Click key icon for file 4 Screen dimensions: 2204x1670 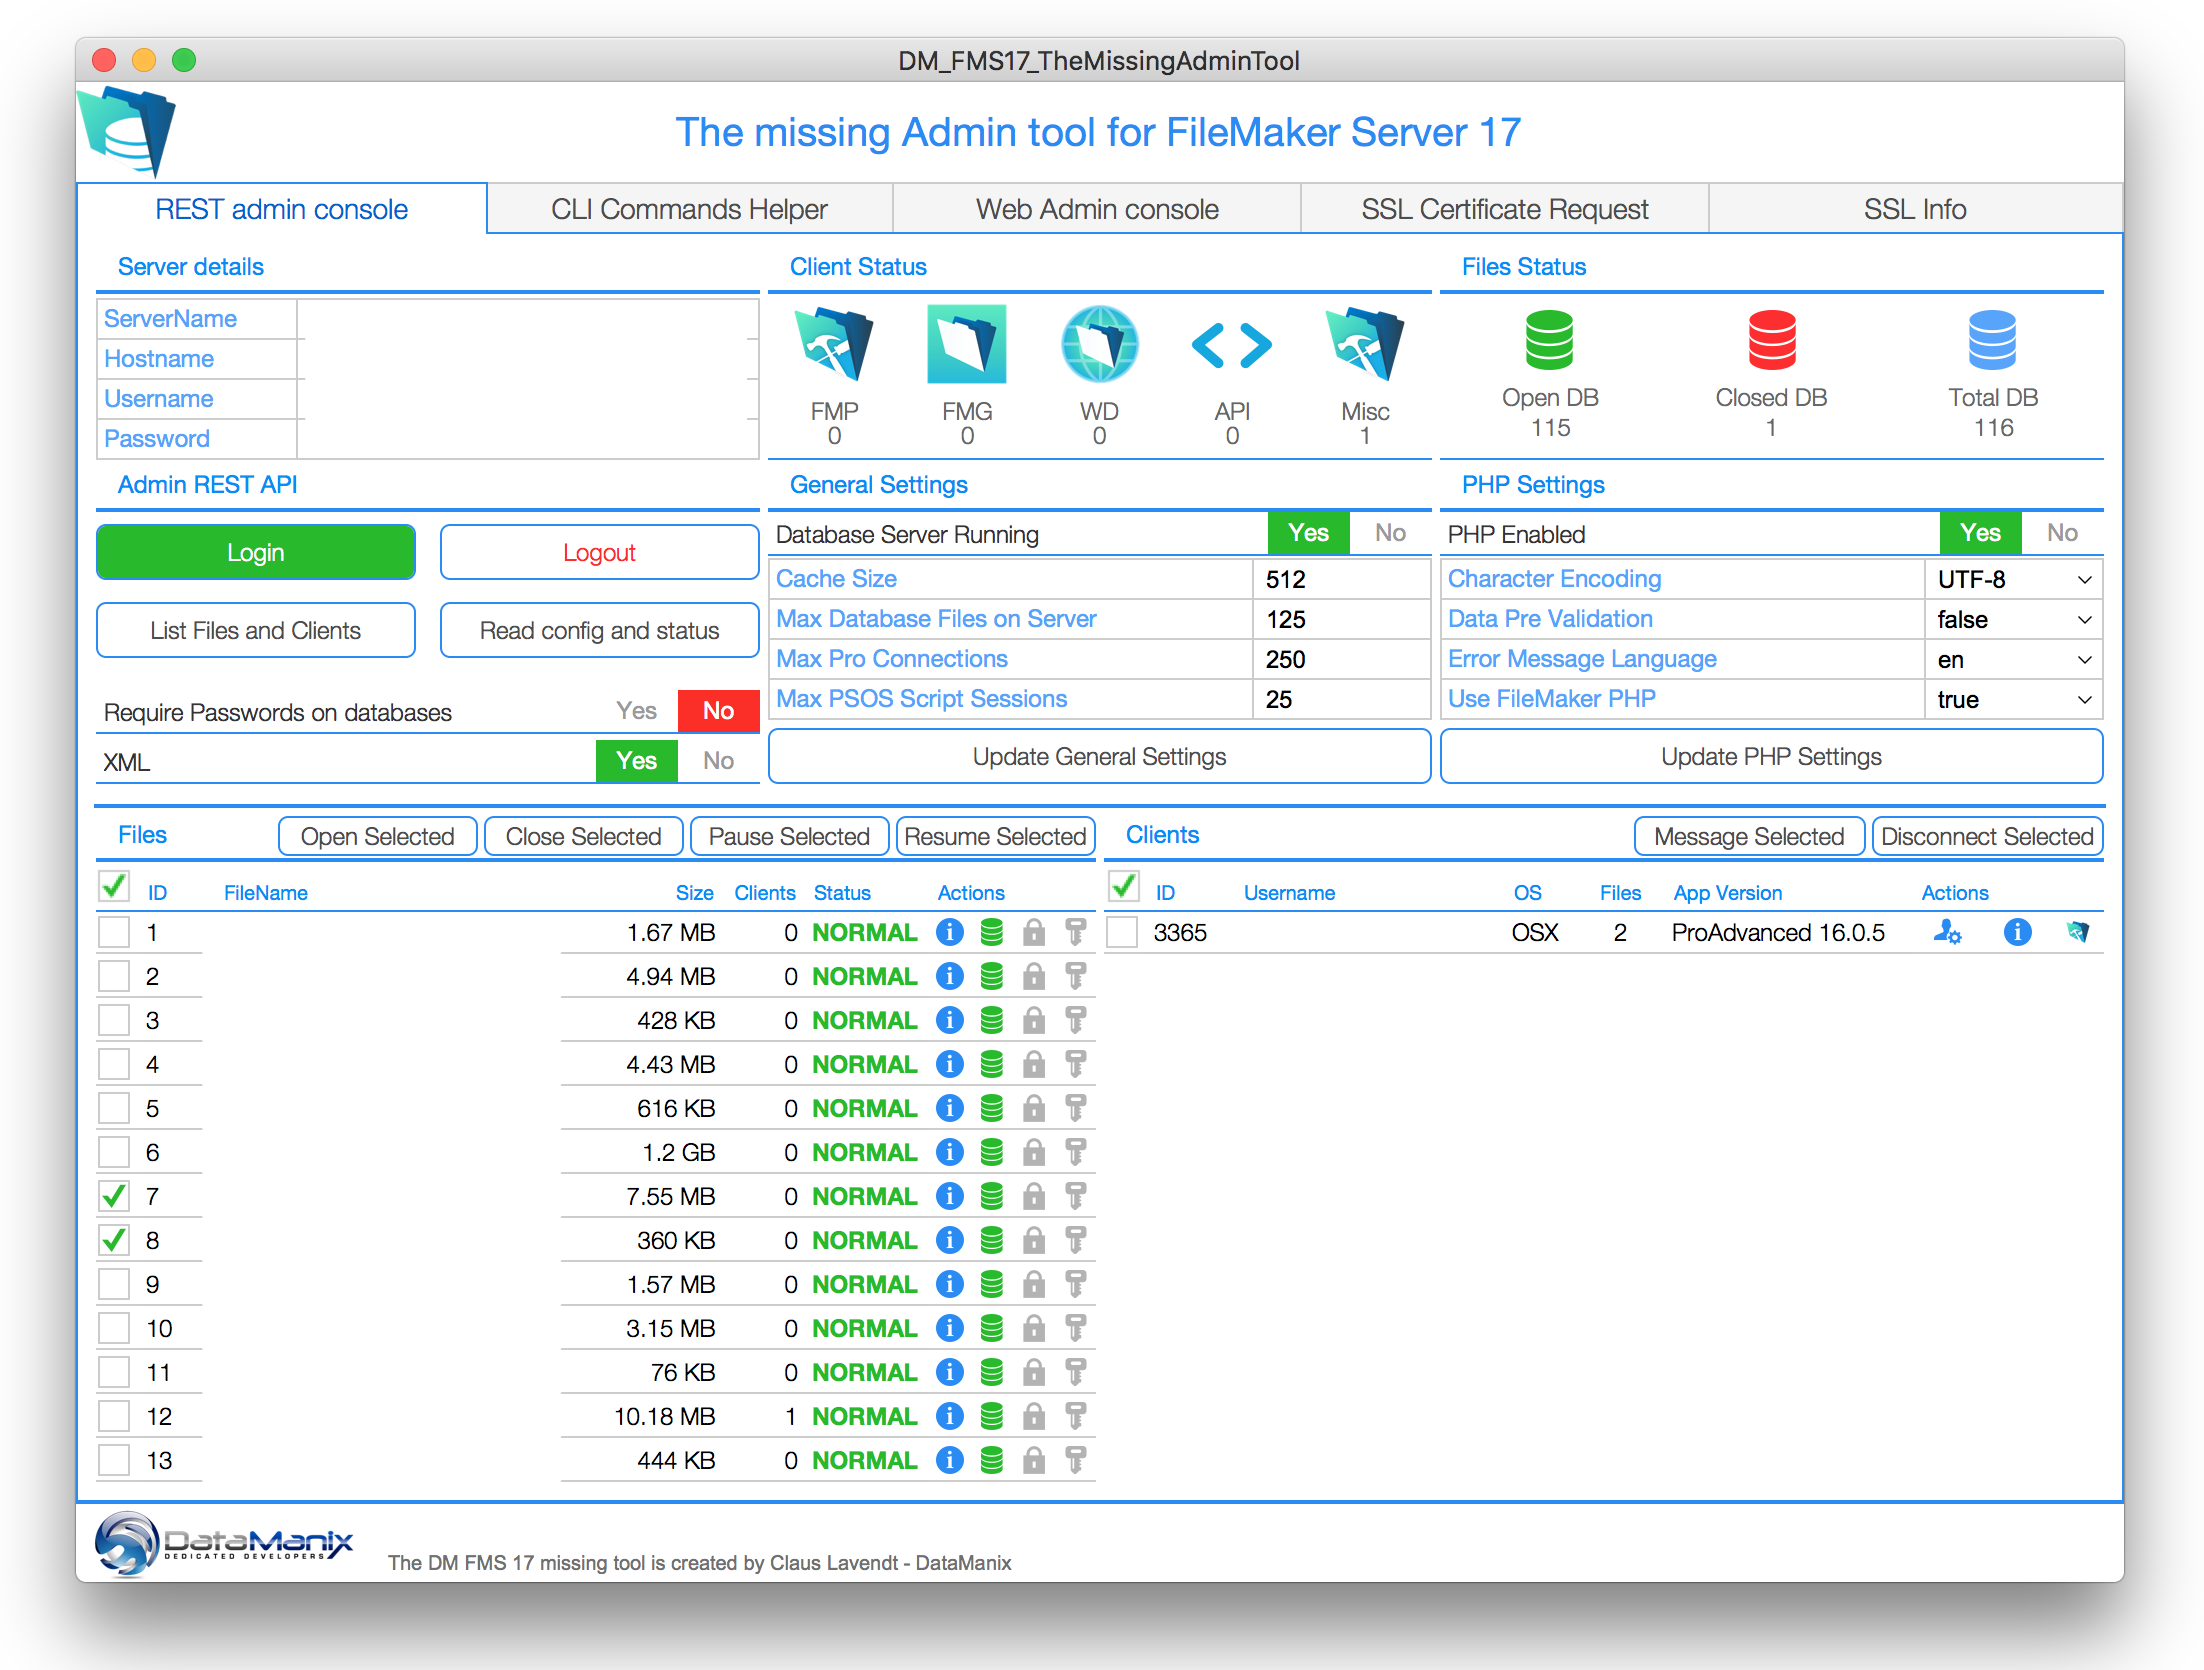[1076, 1064]
